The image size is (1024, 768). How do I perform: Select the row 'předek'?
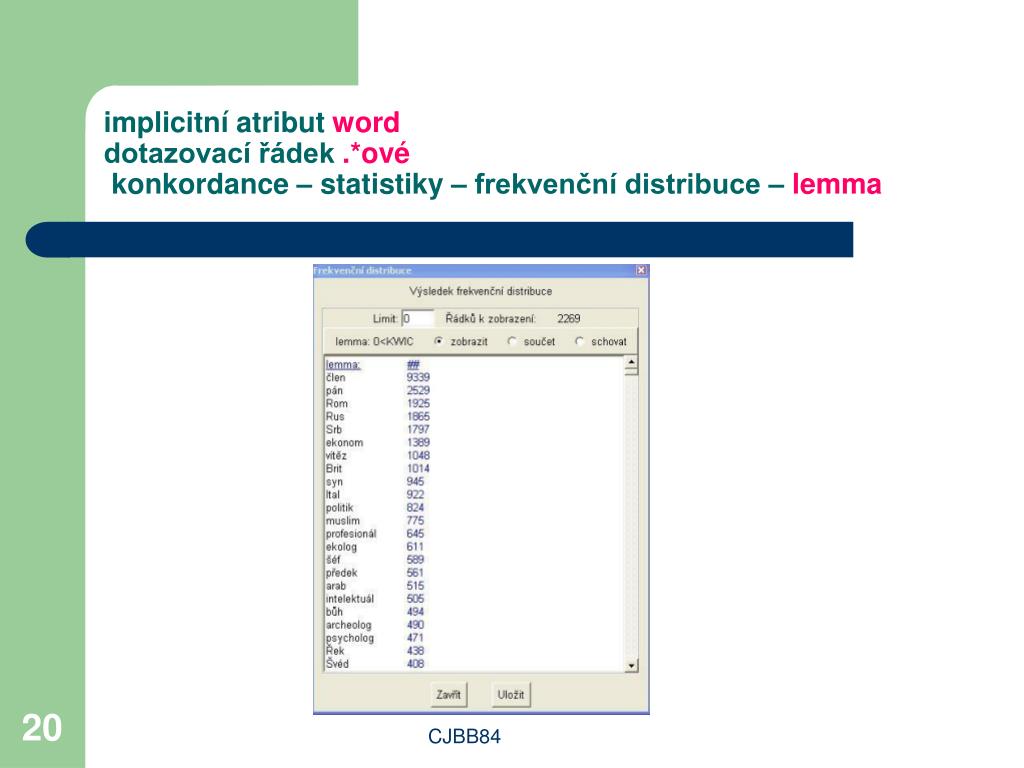coord(375,573)
